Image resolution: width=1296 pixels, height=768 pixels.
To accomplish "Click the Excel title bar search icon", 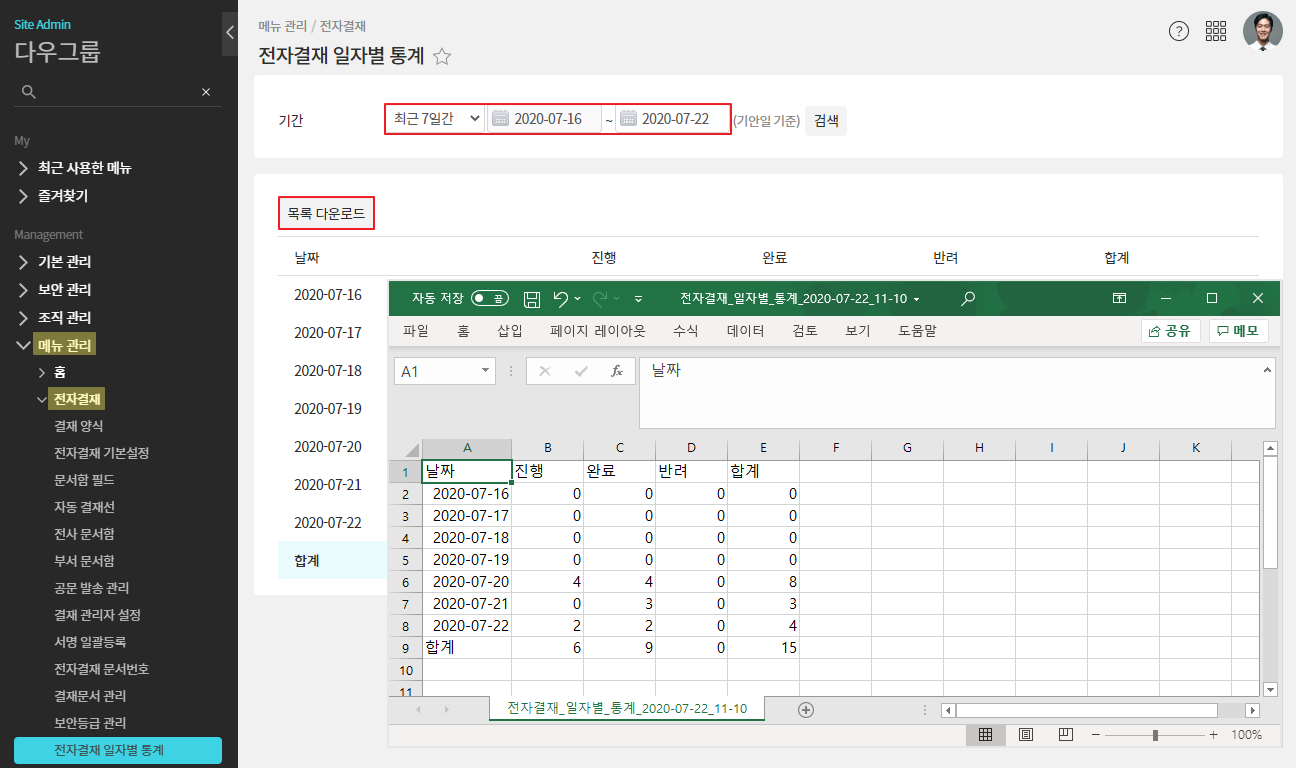I will click(967, 298).
